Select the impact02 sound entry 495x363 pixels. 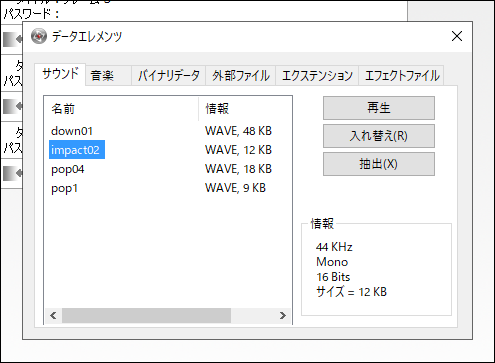[x=77, y=150]
